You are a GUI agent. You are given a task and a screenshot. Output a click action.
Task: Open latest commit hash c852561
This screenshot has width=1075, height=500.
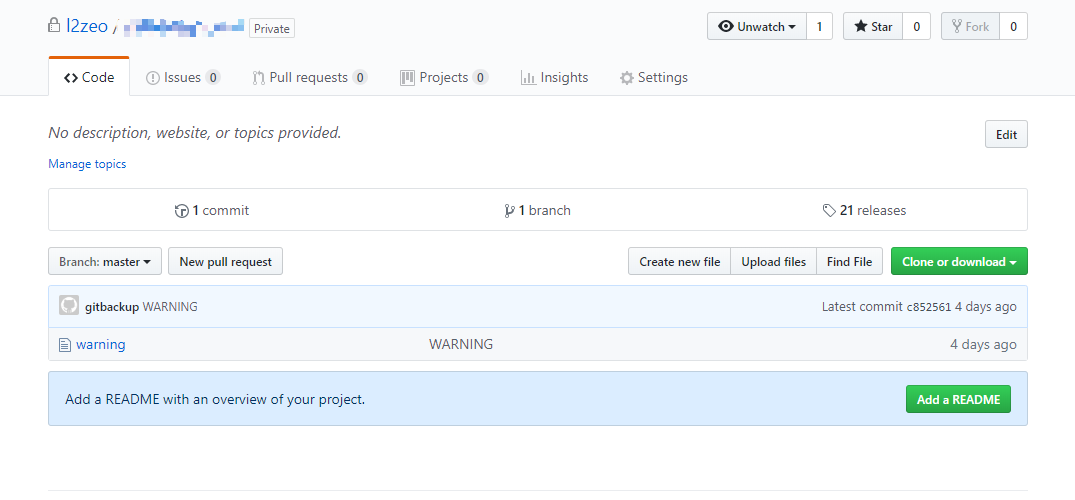tap(928, 307)
